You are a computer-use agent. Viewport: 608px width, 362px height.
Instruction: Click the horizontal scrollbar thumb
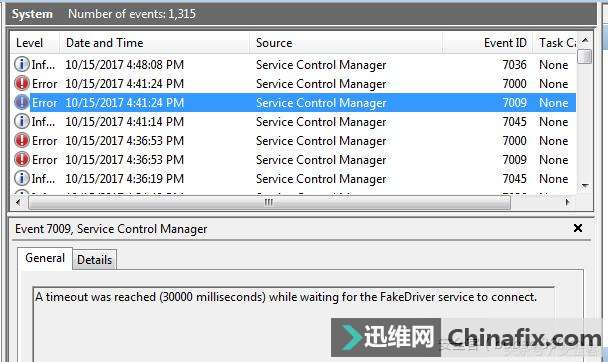pyautogui.click(x=269, y=202)
